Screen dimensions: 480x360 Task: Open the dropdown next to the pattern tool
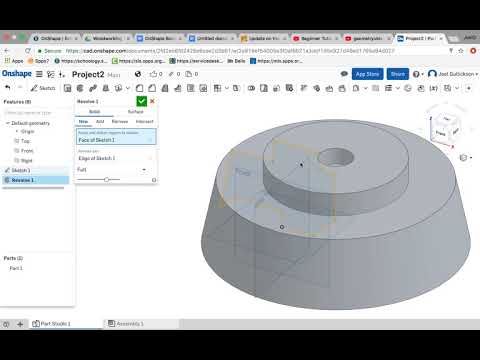(x=227, y=88)
